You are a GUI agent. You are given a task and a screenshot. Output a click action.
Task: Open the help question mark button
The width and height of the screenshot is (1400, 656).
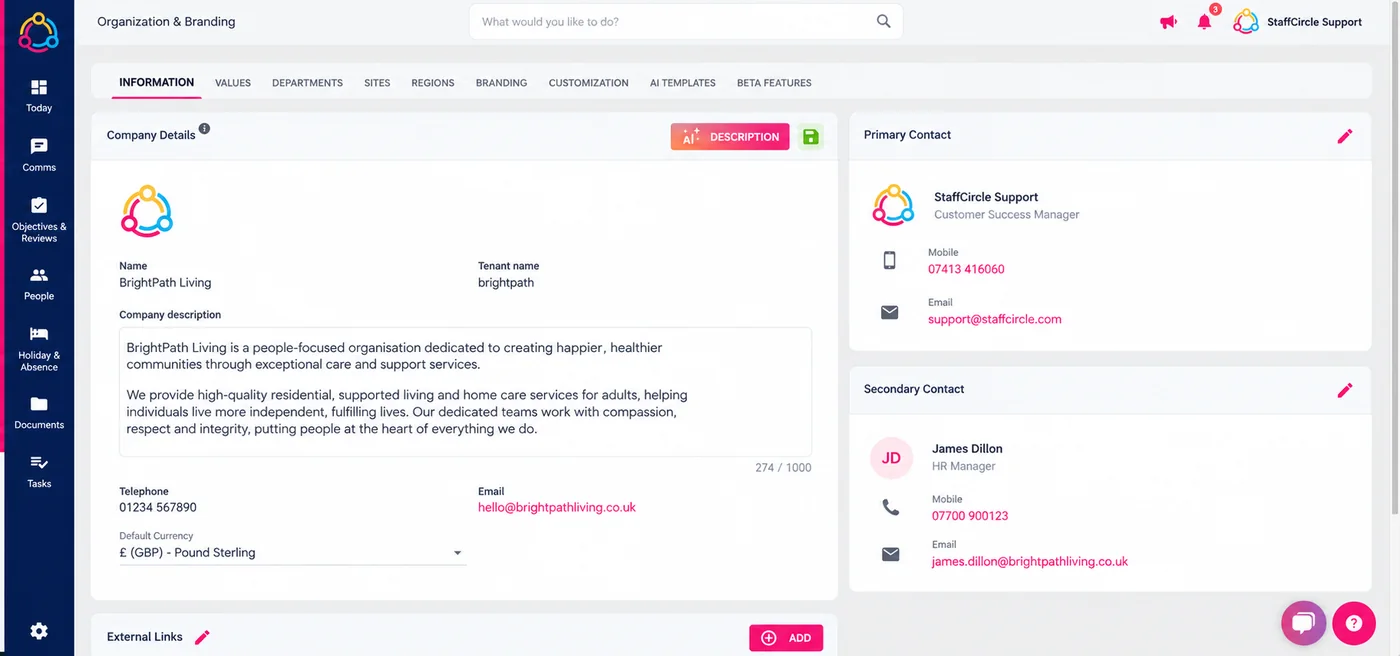[1353, 623]
